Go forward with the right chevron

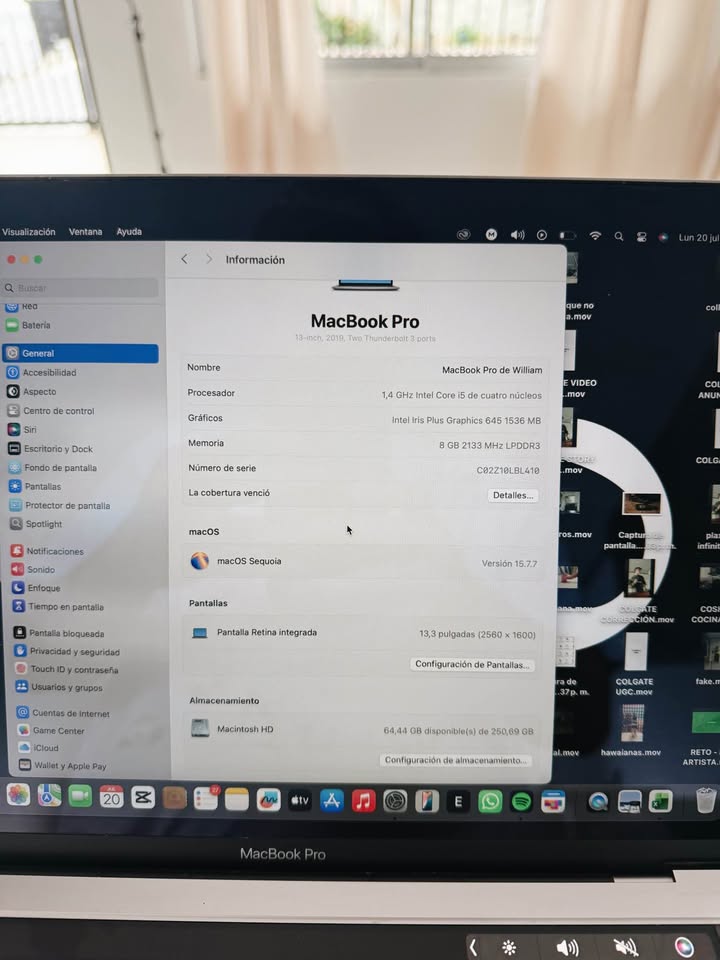coord(209,259)
